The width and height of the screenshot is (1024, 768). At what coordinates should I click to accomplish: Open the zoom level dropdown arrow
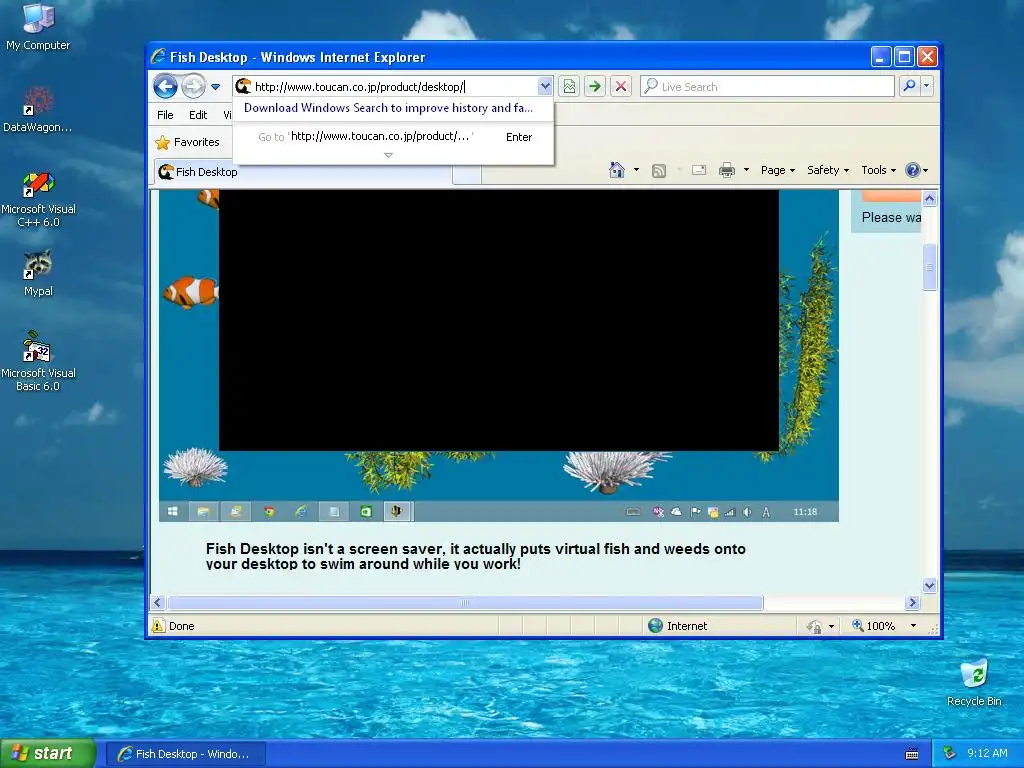click(913, 626)
